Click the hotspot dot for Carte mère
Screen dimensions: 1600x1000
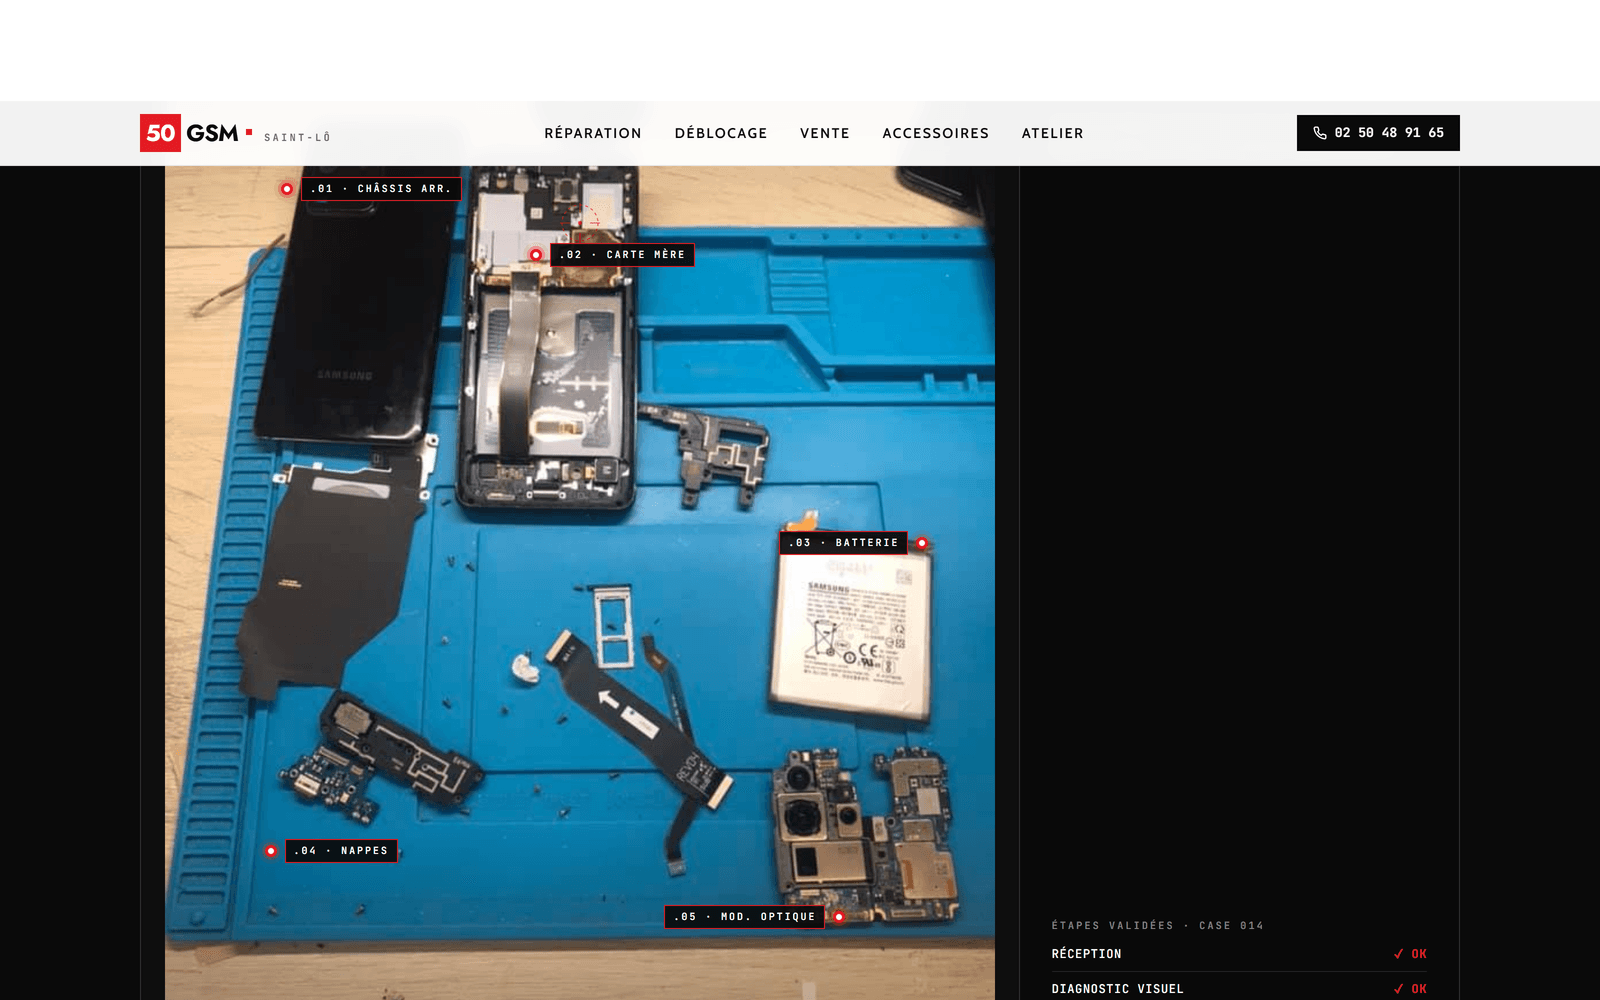point(536,255)
